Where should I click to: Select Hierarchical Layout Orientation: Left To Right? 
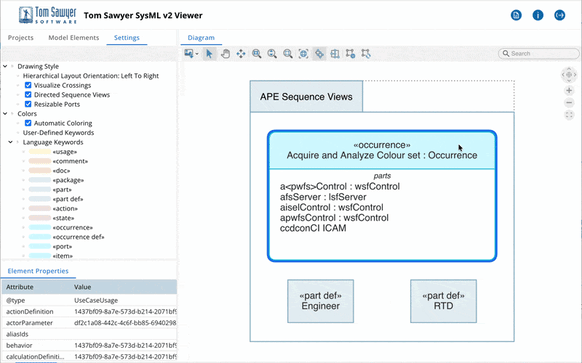point(91,76)
